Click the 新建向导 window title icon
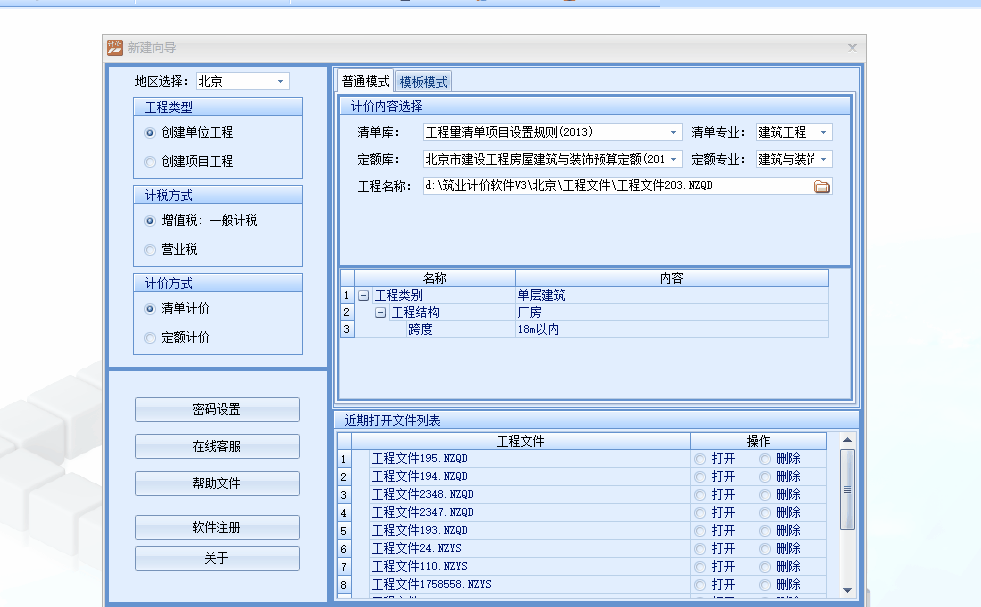The image size is (981, 607). coord(114,47)
